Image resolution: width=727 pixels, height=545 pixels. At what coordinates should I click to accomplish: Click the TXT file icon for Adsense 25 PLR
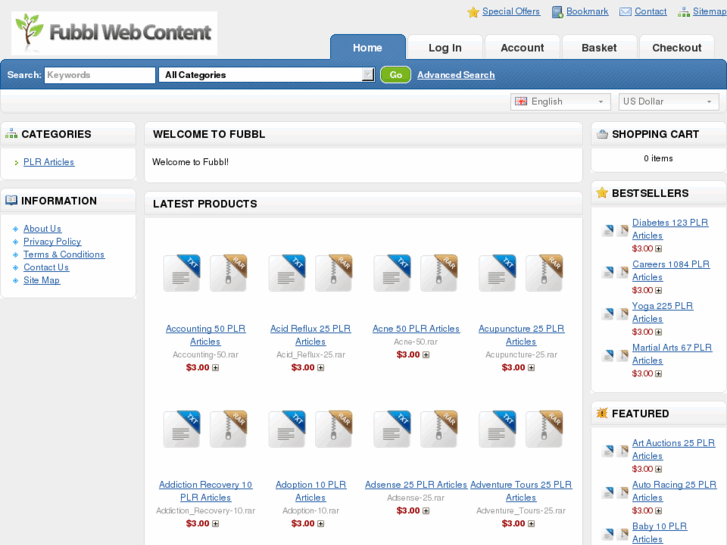(392, 429)
